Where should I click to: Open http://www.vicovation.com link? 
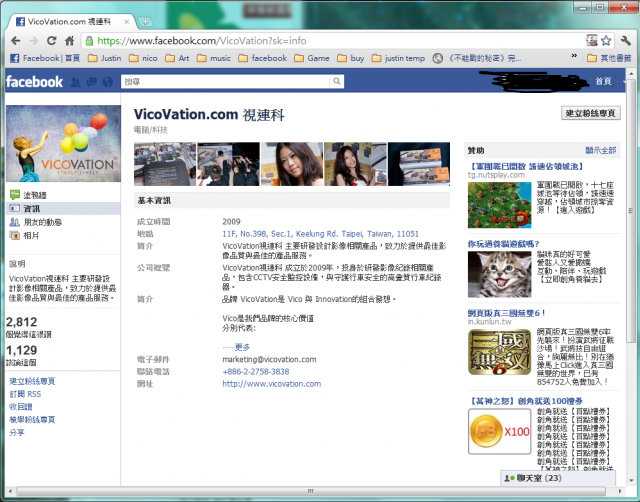click(271, 384)
